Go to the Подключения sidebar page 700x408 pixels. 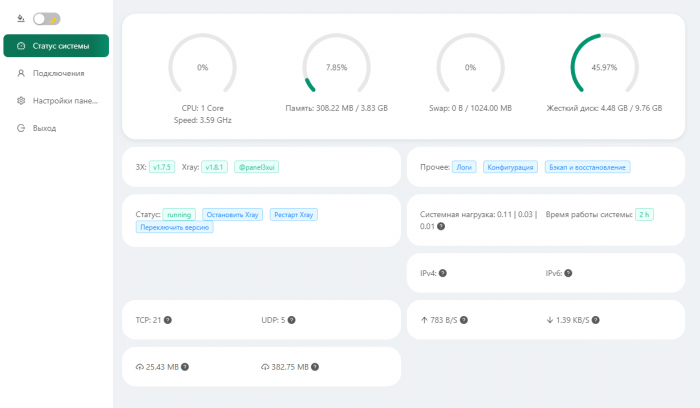57,73
